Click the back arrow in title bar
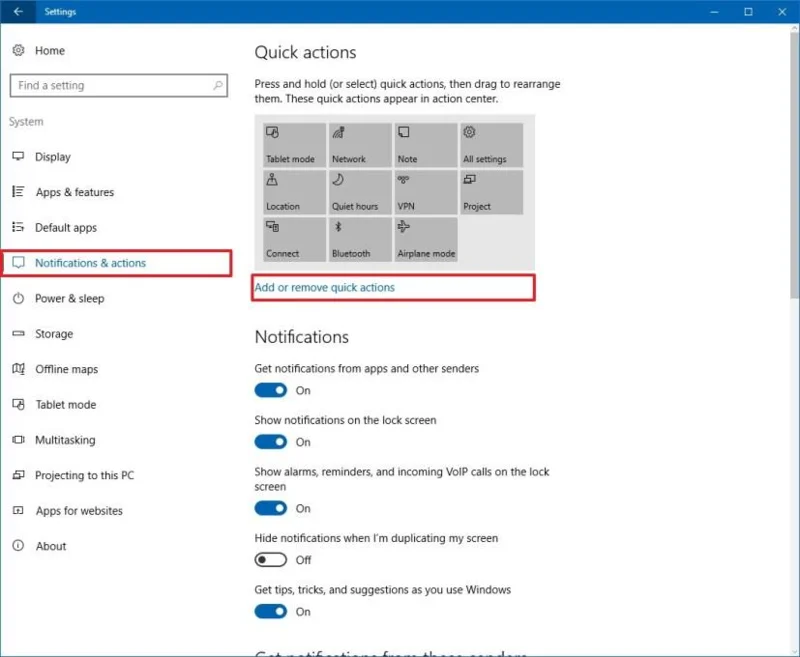The width and height of the screenshot is (800, 657). coord(18,11)
